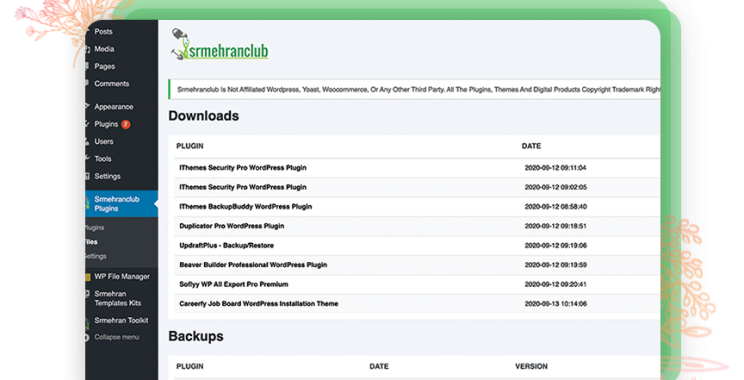The width and height of the screenshot is (744, 380).
Task: Click date 2020-09-12 09:19:59
Action: [556, 265]
